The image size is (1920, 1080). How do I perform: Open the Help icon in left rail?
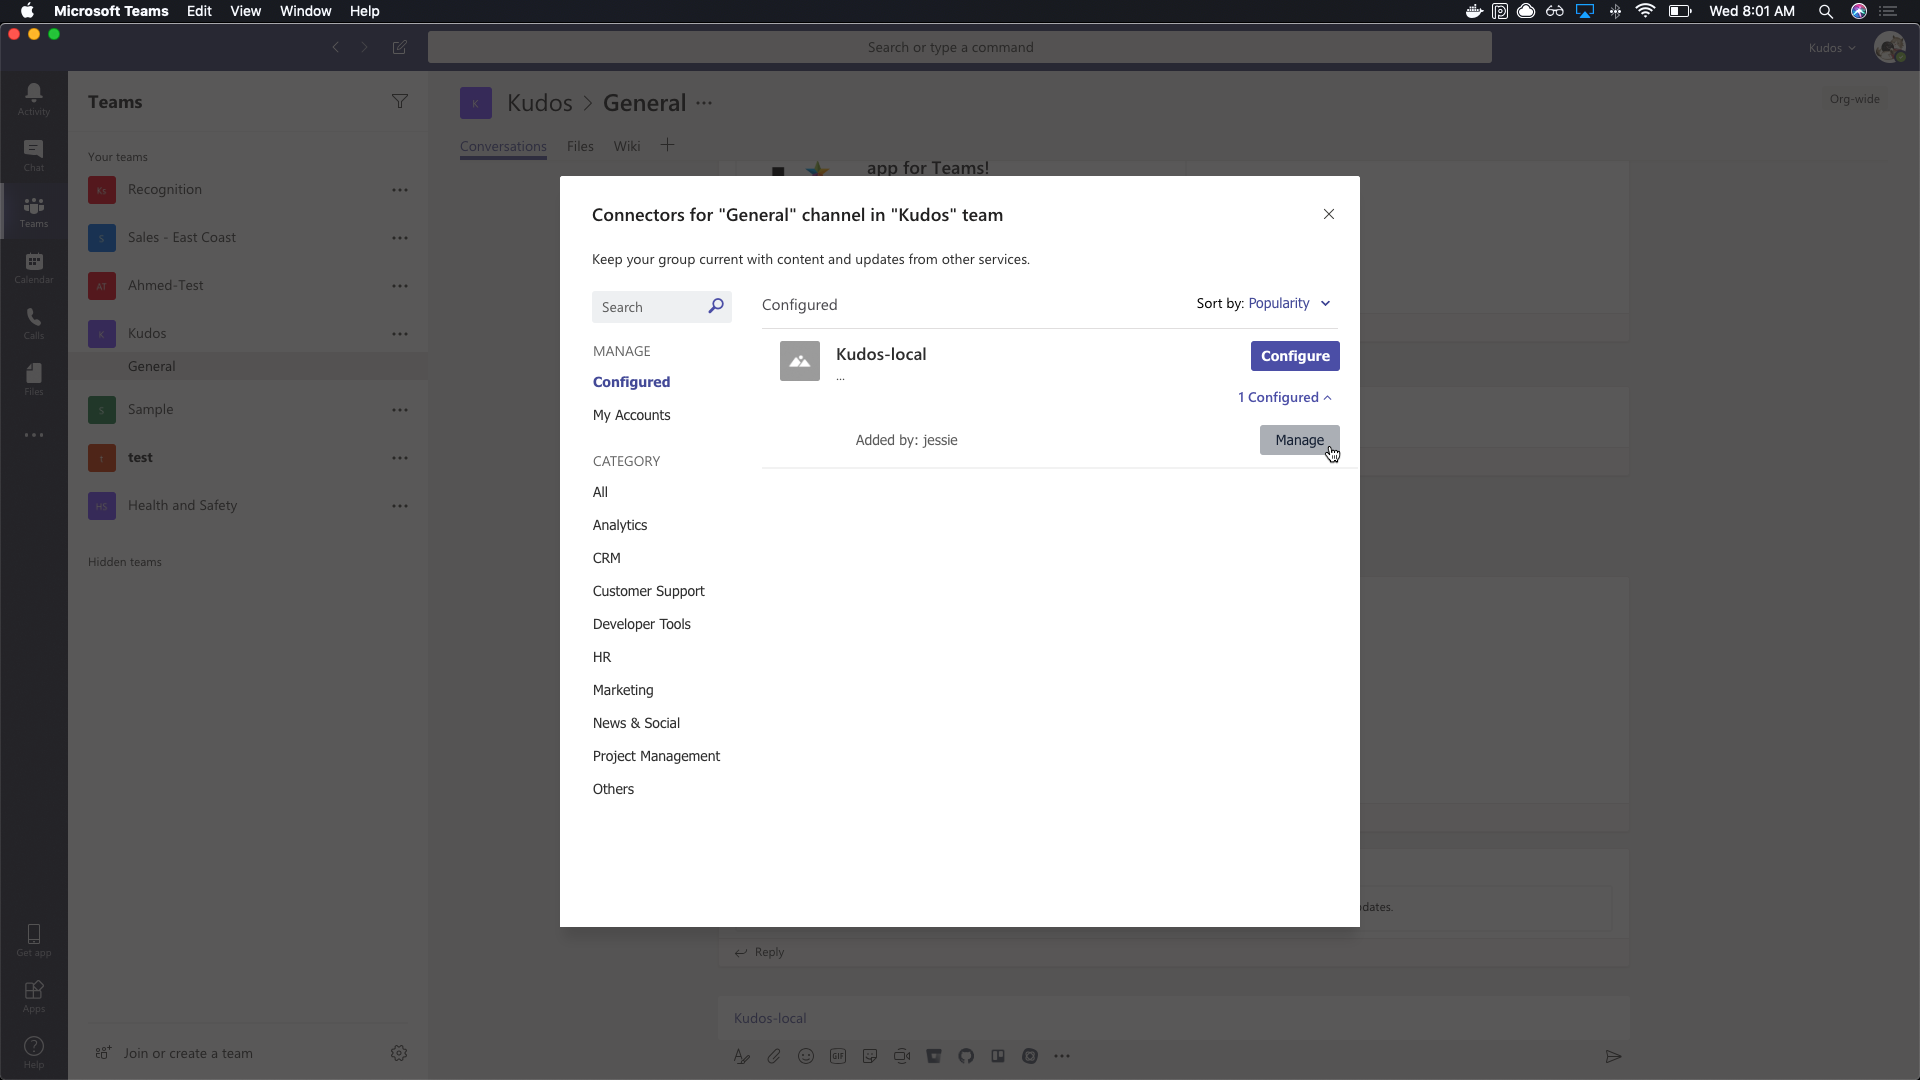coord(34,1051)
